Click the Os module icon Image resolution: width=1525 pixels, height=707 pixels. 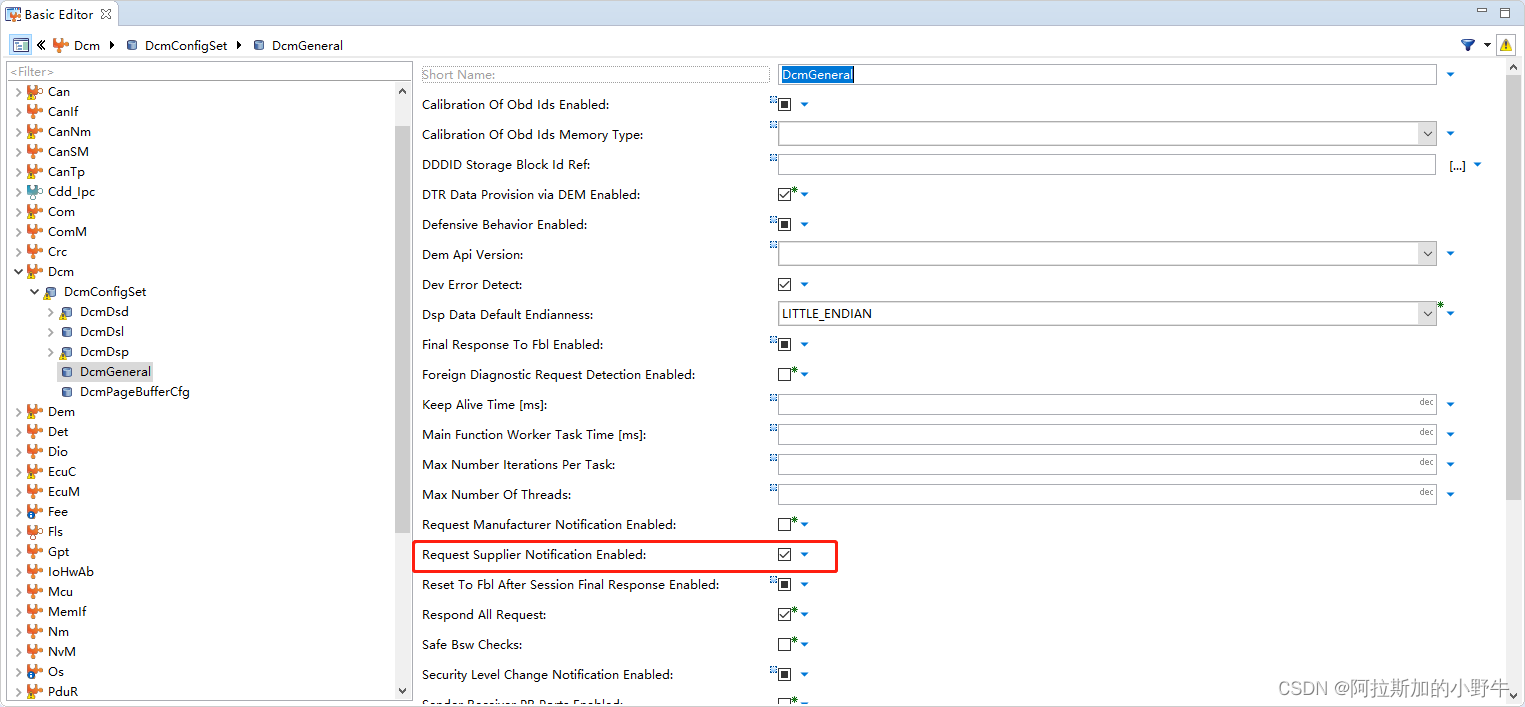[35, 671]
